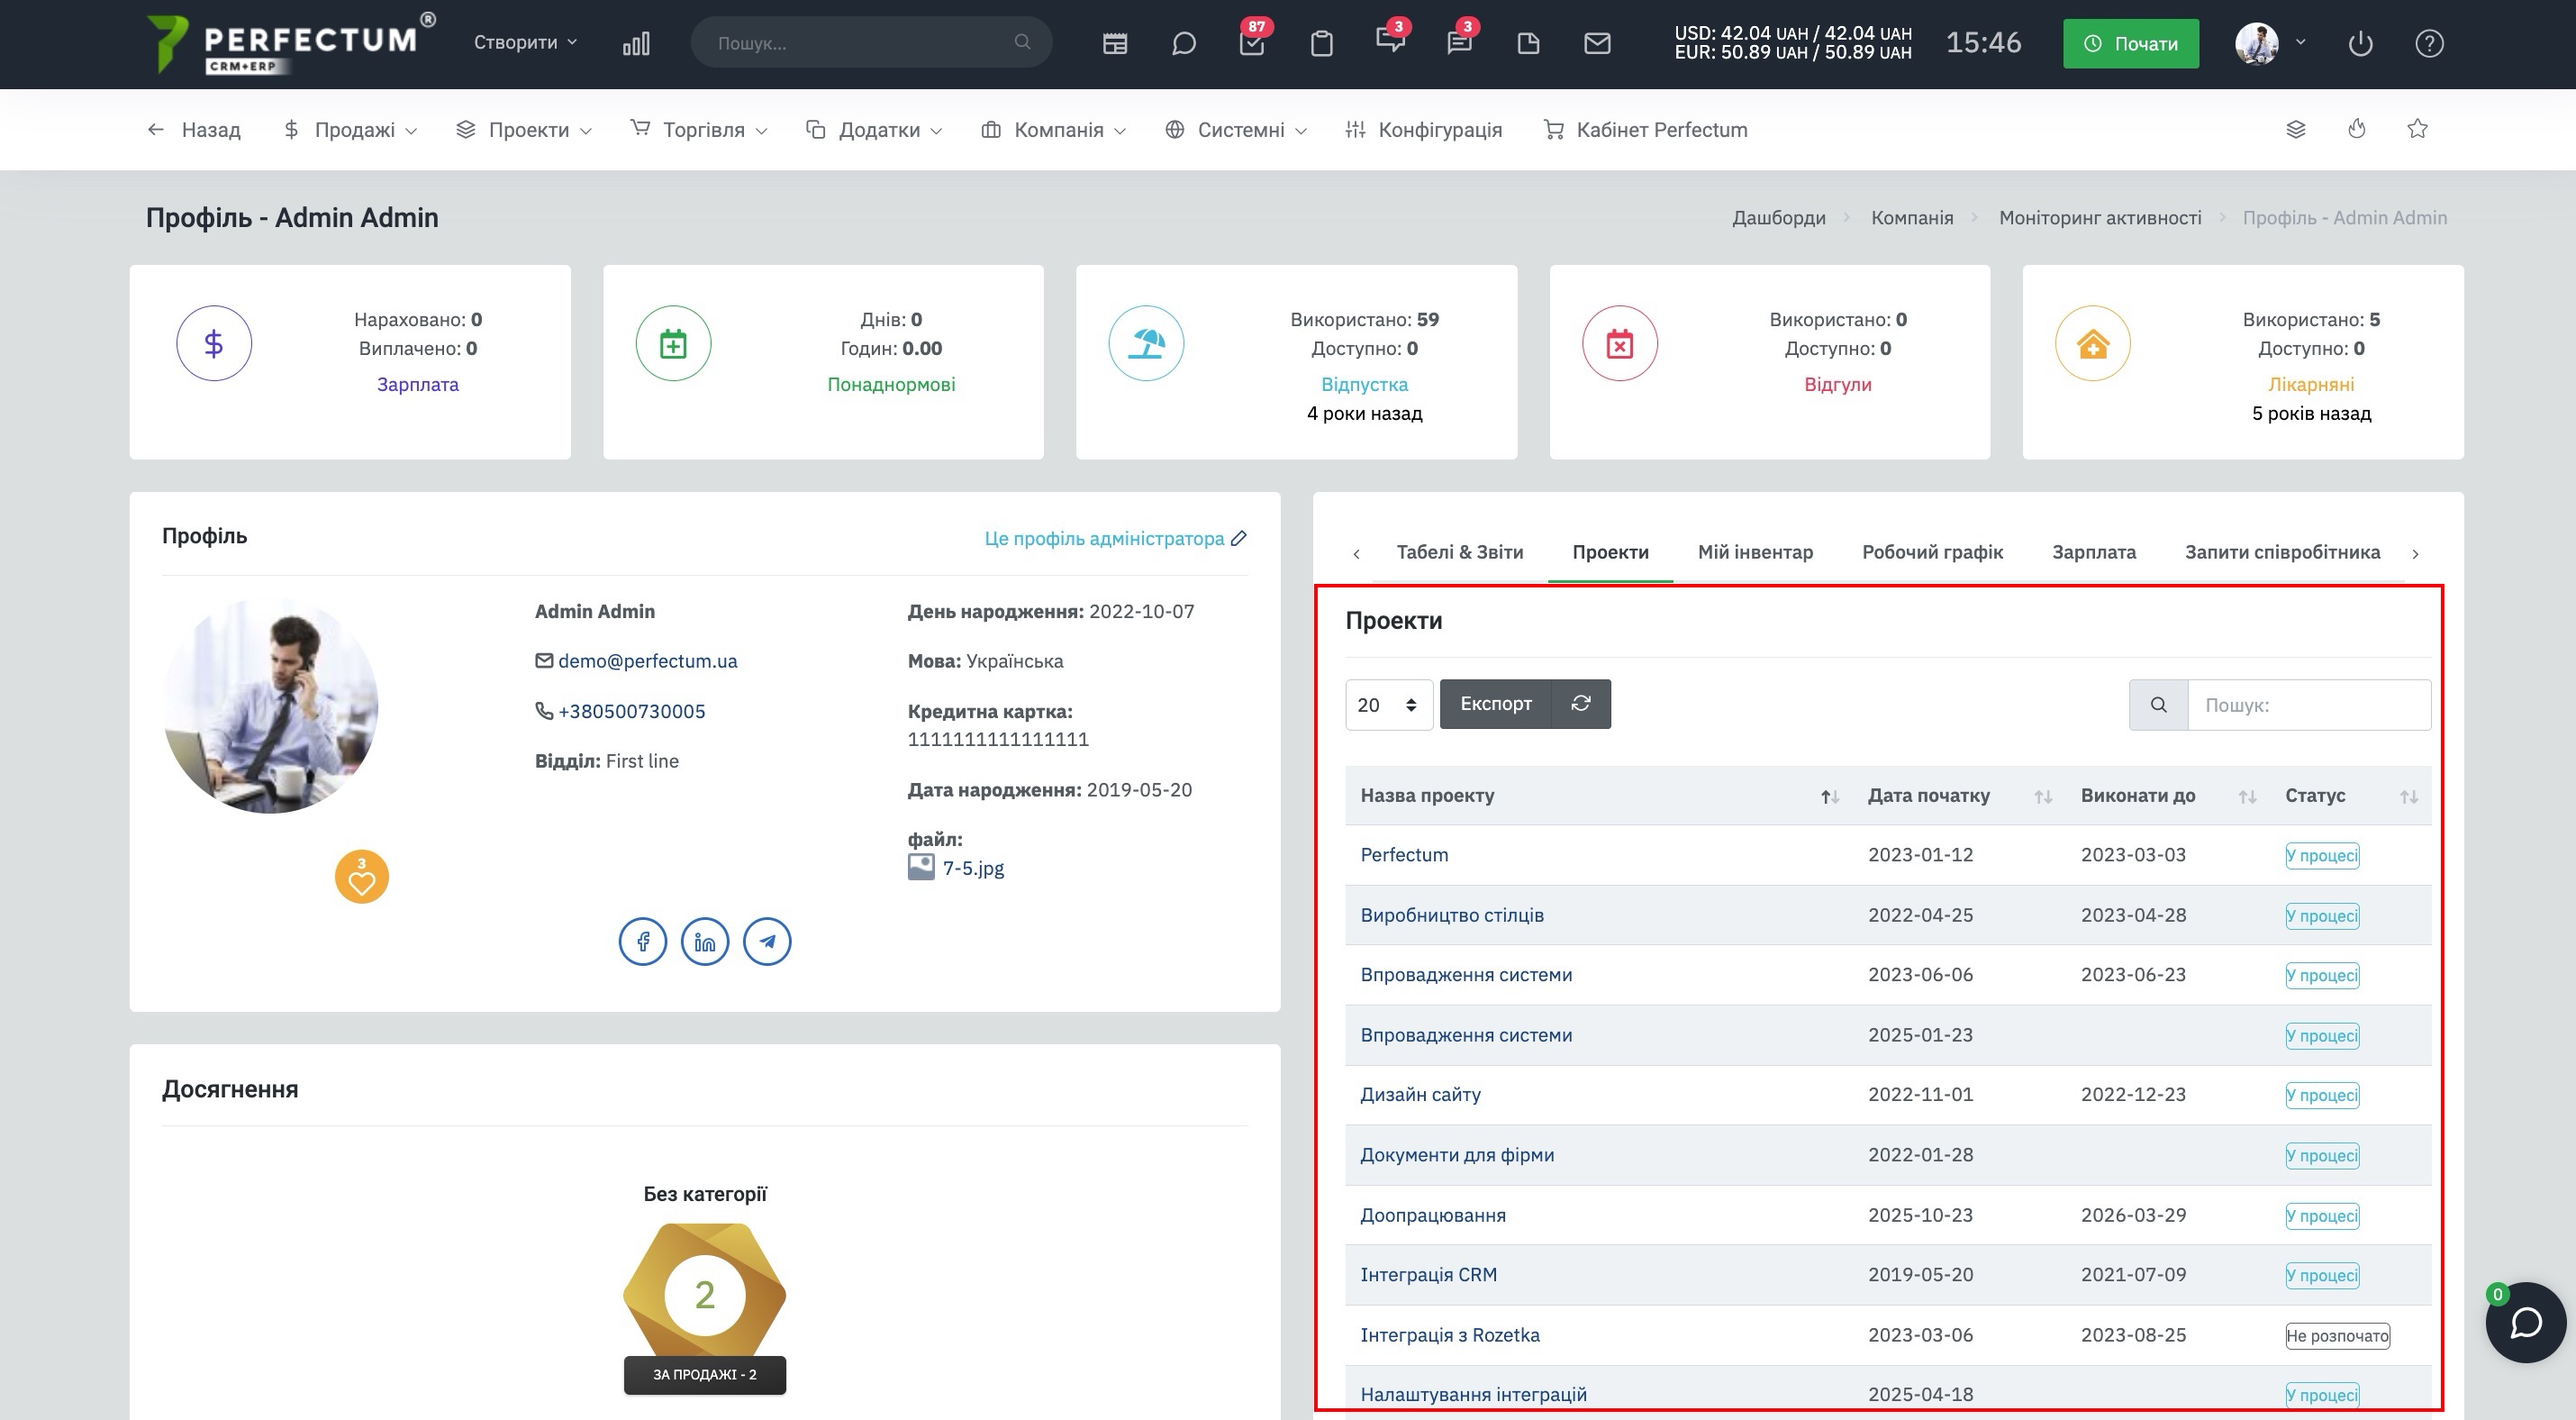Open the statistics bar chart icon
This screenshot has height=1420, width=2576.
click(x=636, y=43)
